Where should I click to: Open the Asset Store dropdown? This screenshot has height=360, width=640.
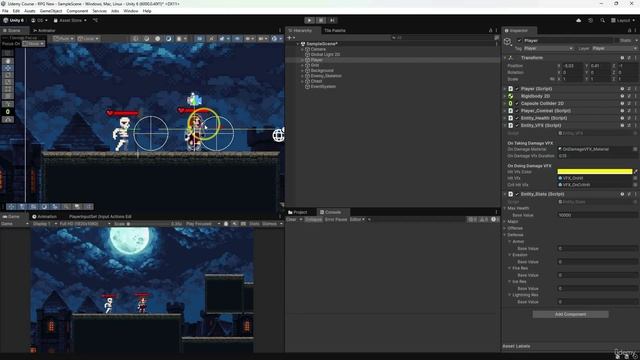pyautogui.click(x=70, y=20)
